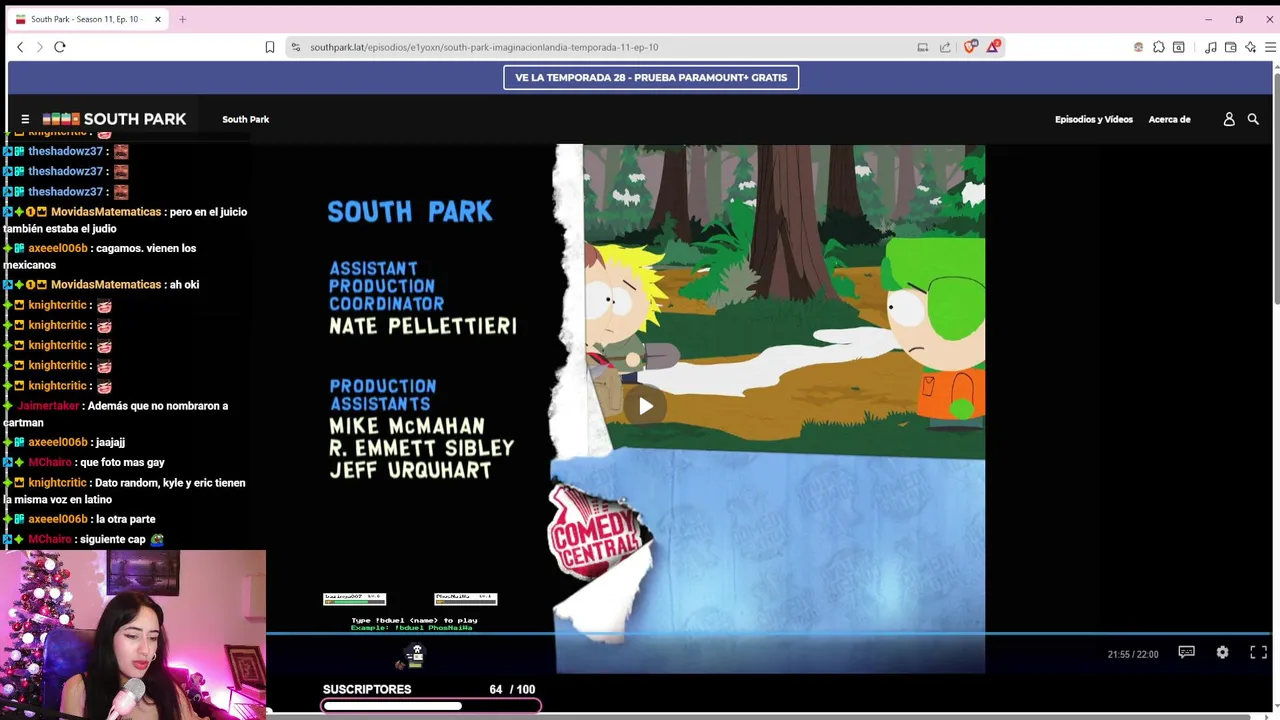The image size is (1280, 720).
Task: Open Brave Rewards triangle icon
Action: coord(993,47)
